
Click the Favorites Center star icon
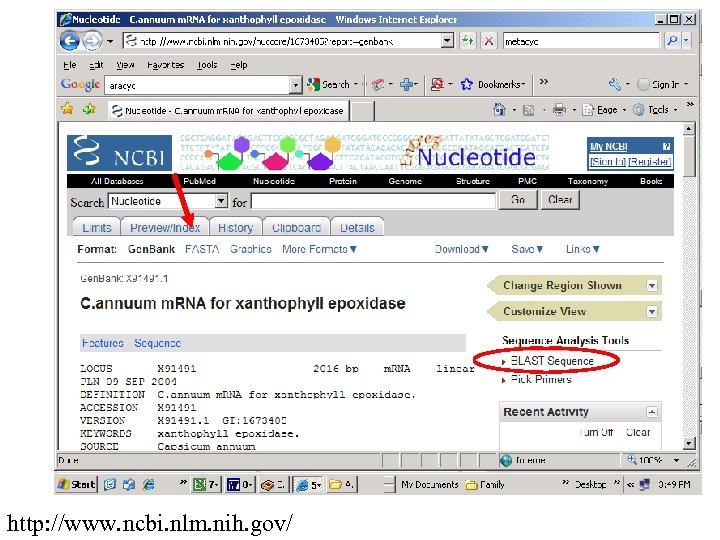[x=68, y=109]
